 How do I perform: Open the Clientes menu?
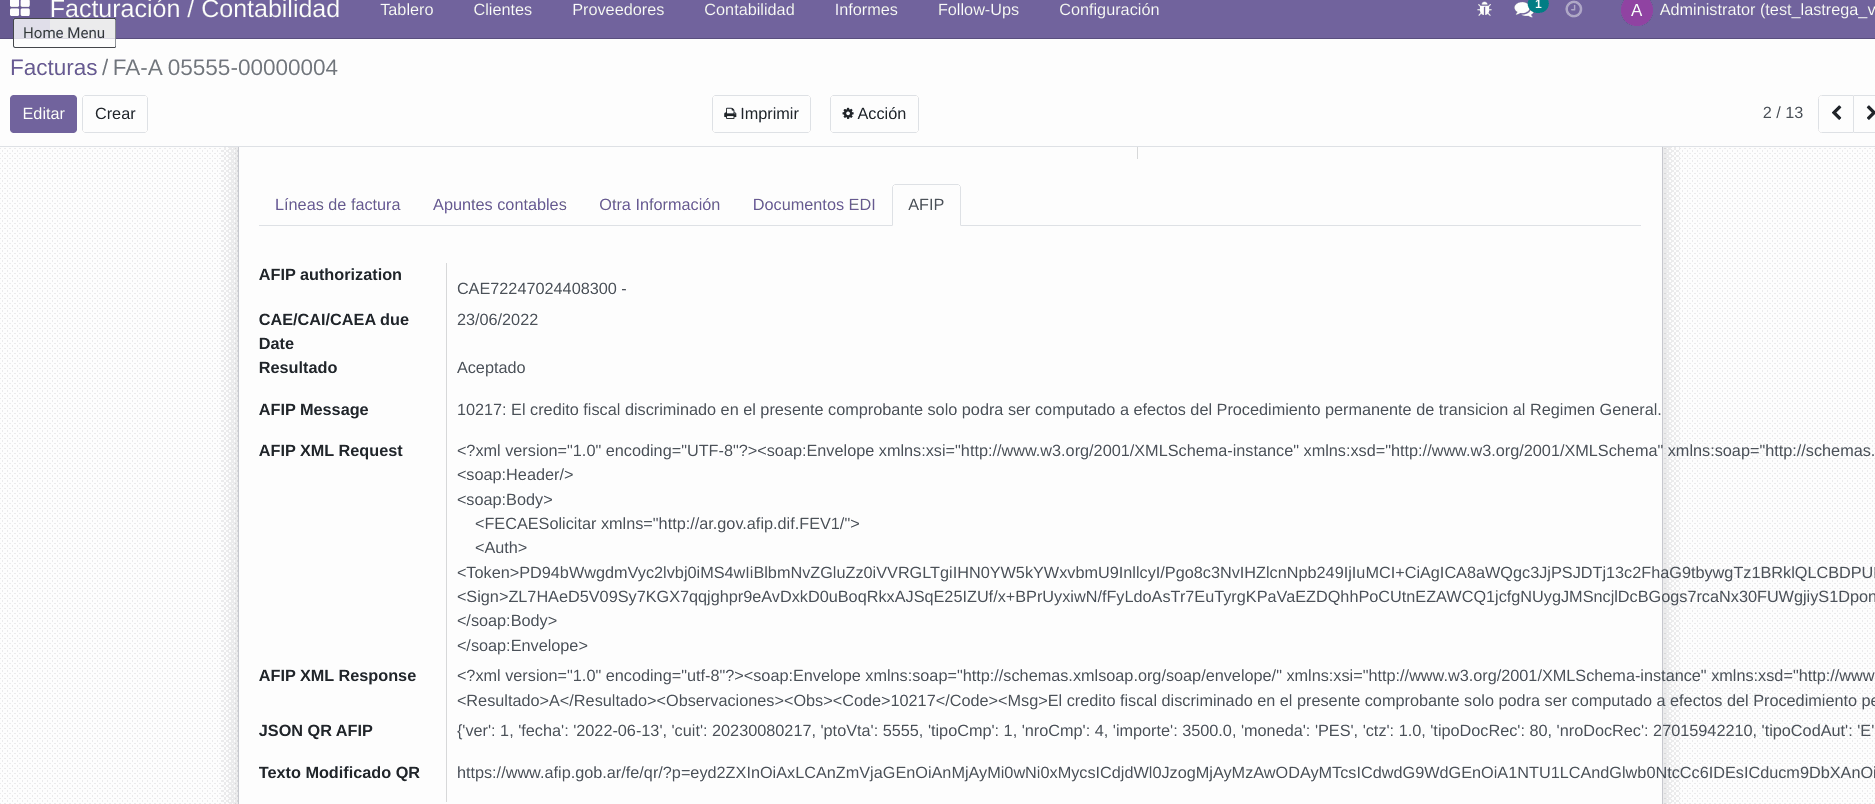(x=502, y=10)
